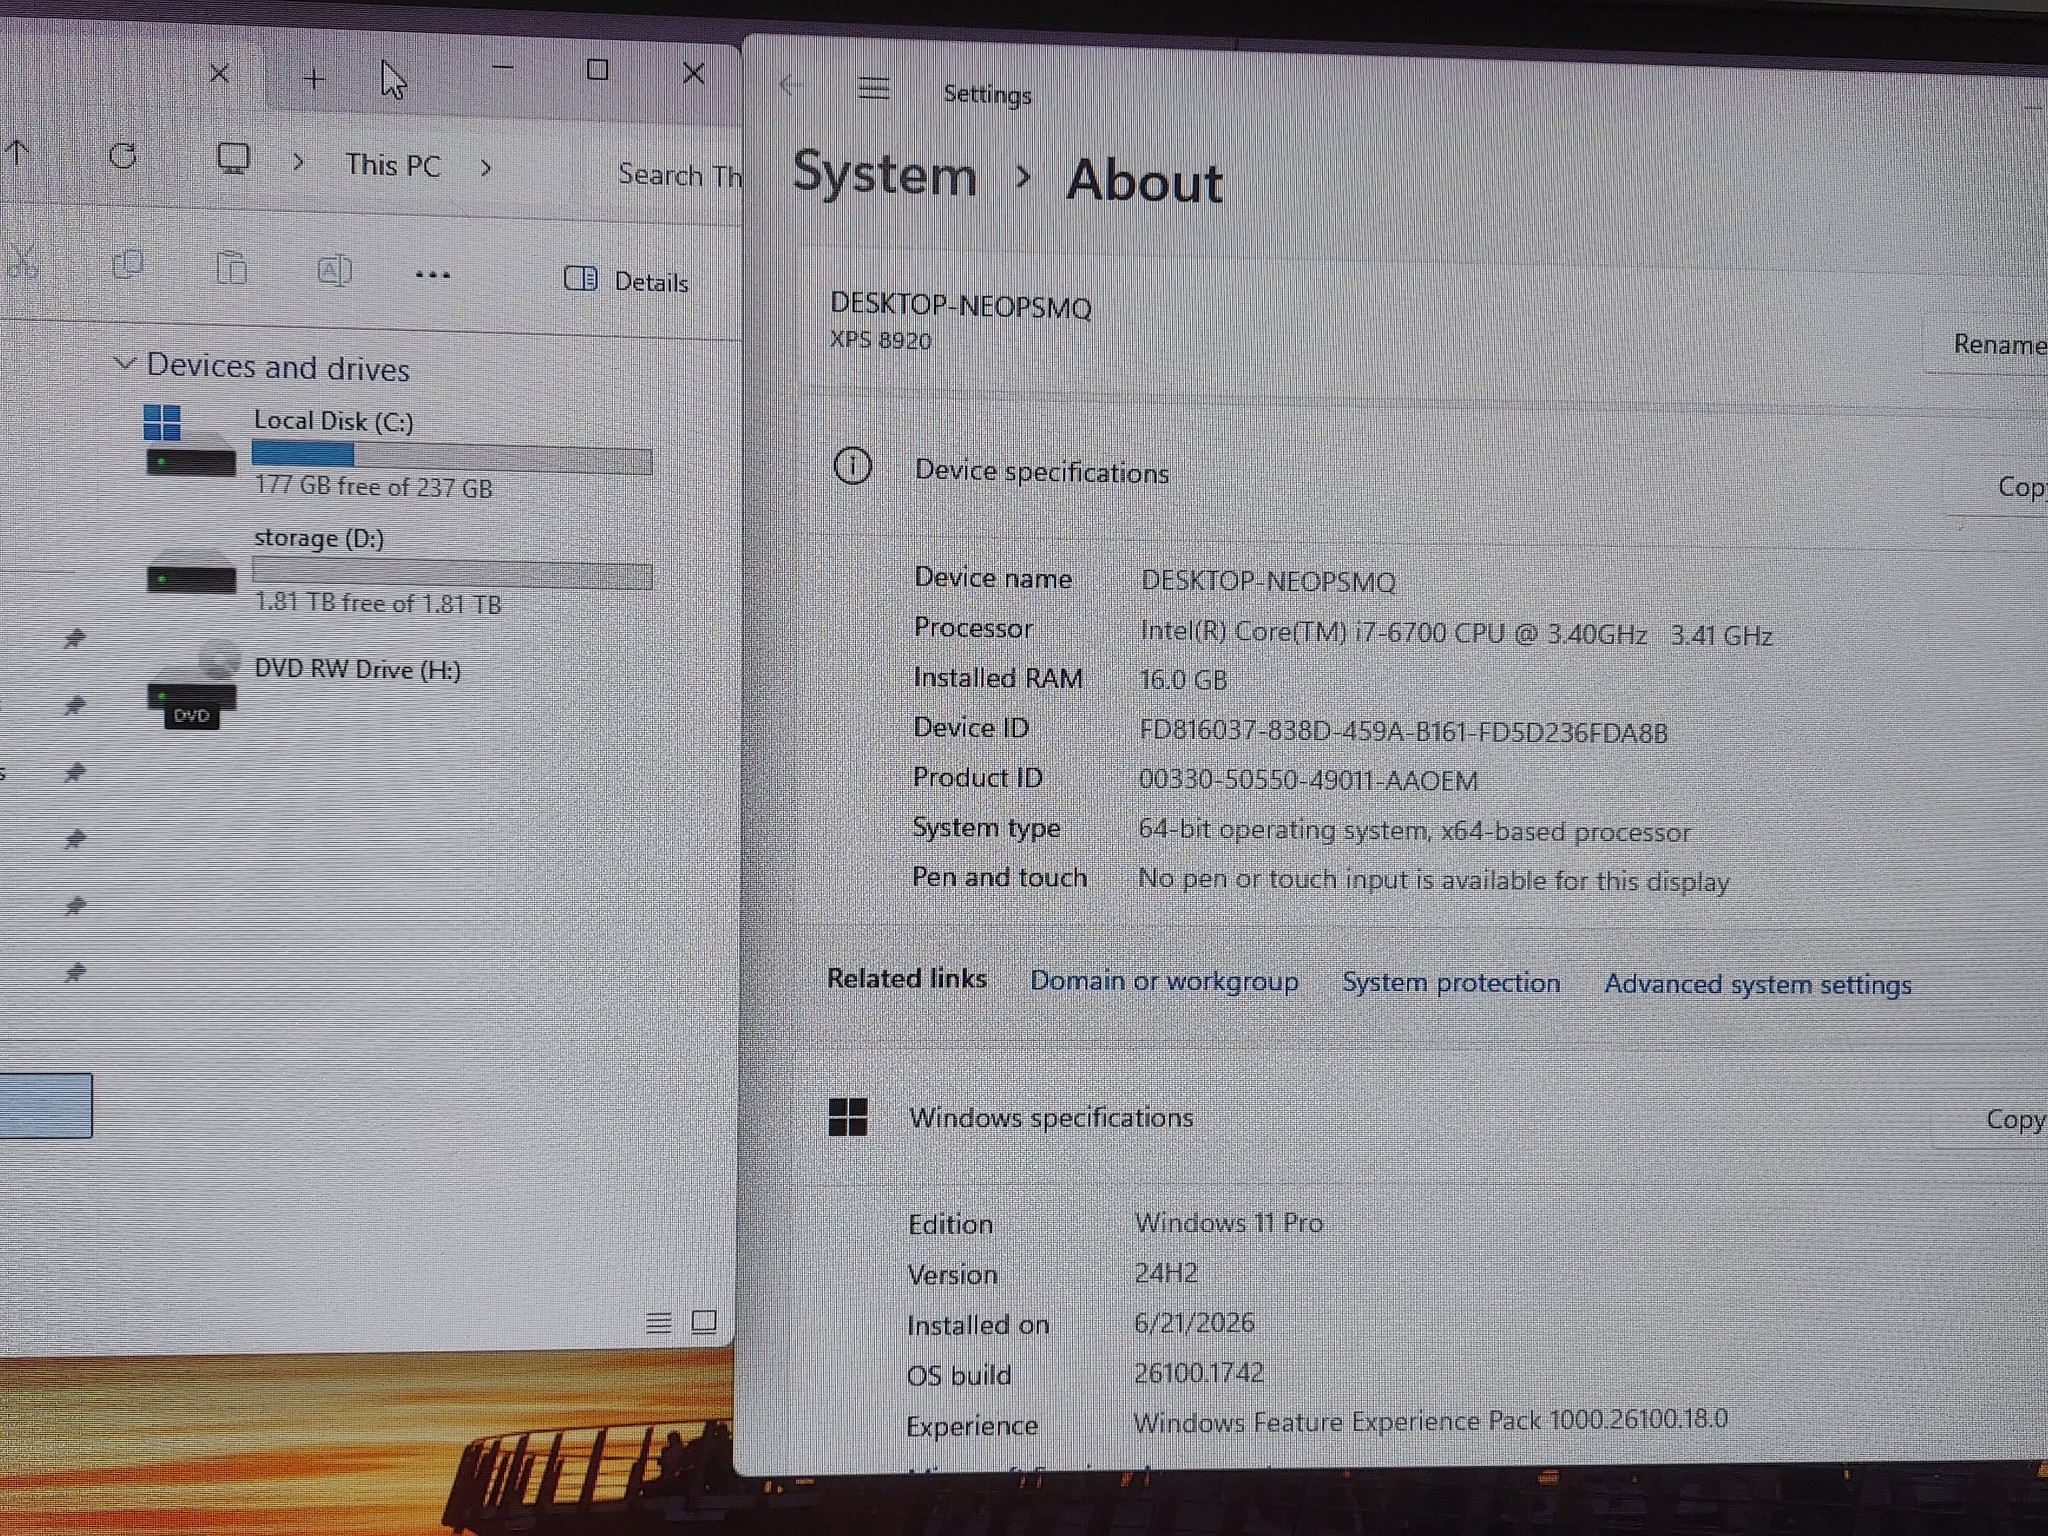Expand the chevron before This PC
2048x1536 pixels.
pyautogui.click(x=297, y=162)
